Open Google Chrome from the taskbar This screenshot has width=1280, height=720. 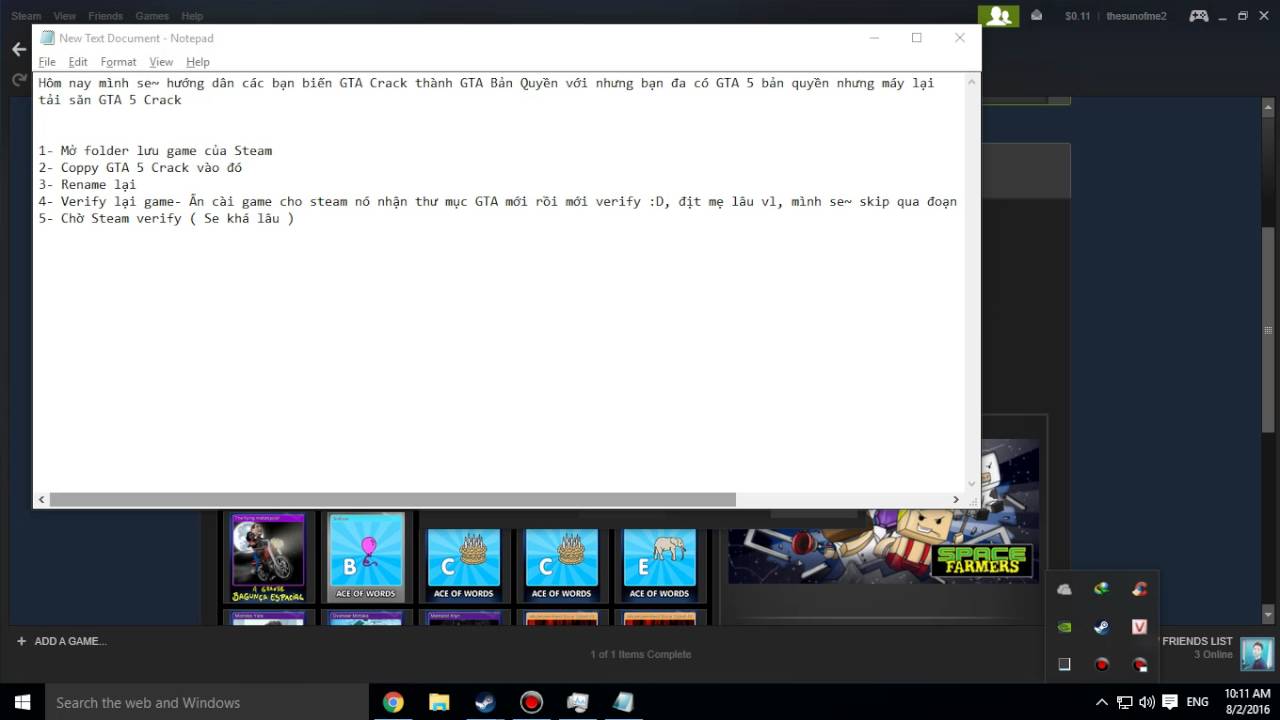pos(393,702)
